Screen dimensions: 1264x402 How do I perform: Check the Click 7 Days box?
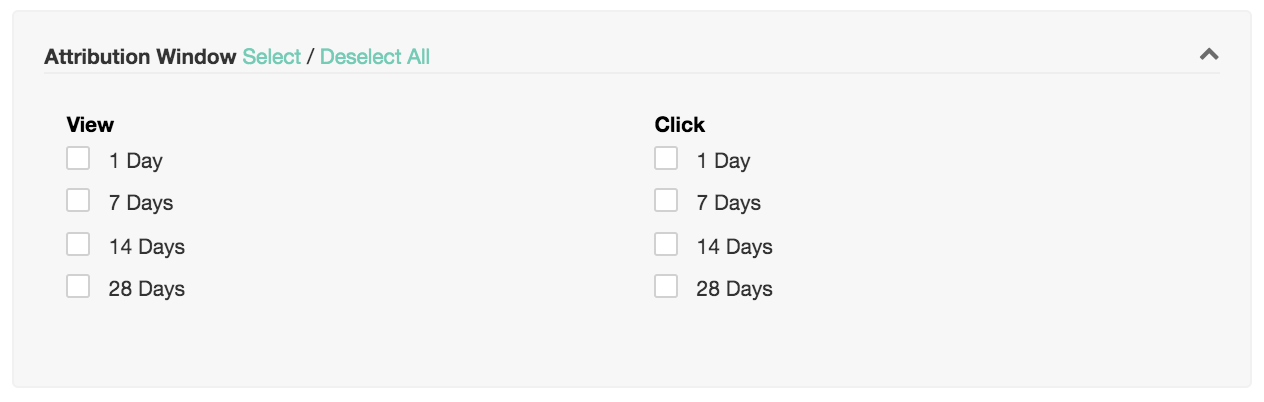point(666,201)
